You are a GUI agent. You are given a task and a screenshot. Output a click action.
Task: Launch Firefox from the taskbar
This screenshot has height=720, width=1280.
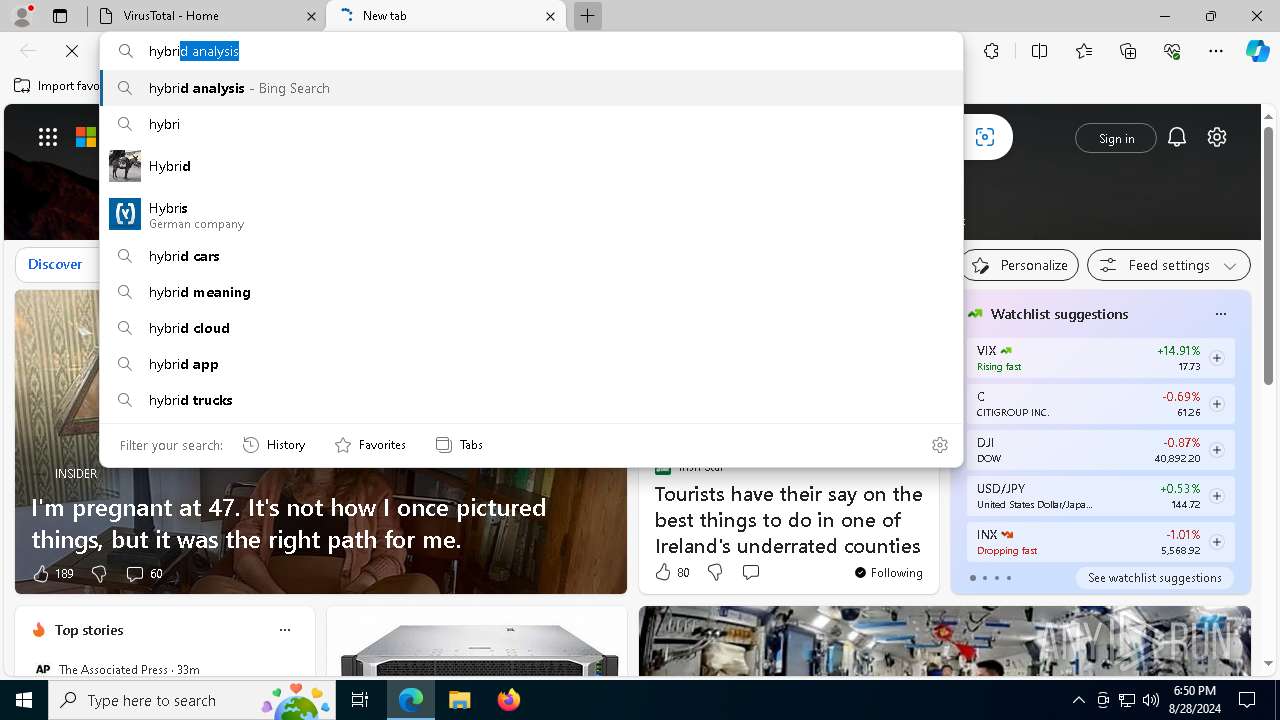(x=509, y=700)
